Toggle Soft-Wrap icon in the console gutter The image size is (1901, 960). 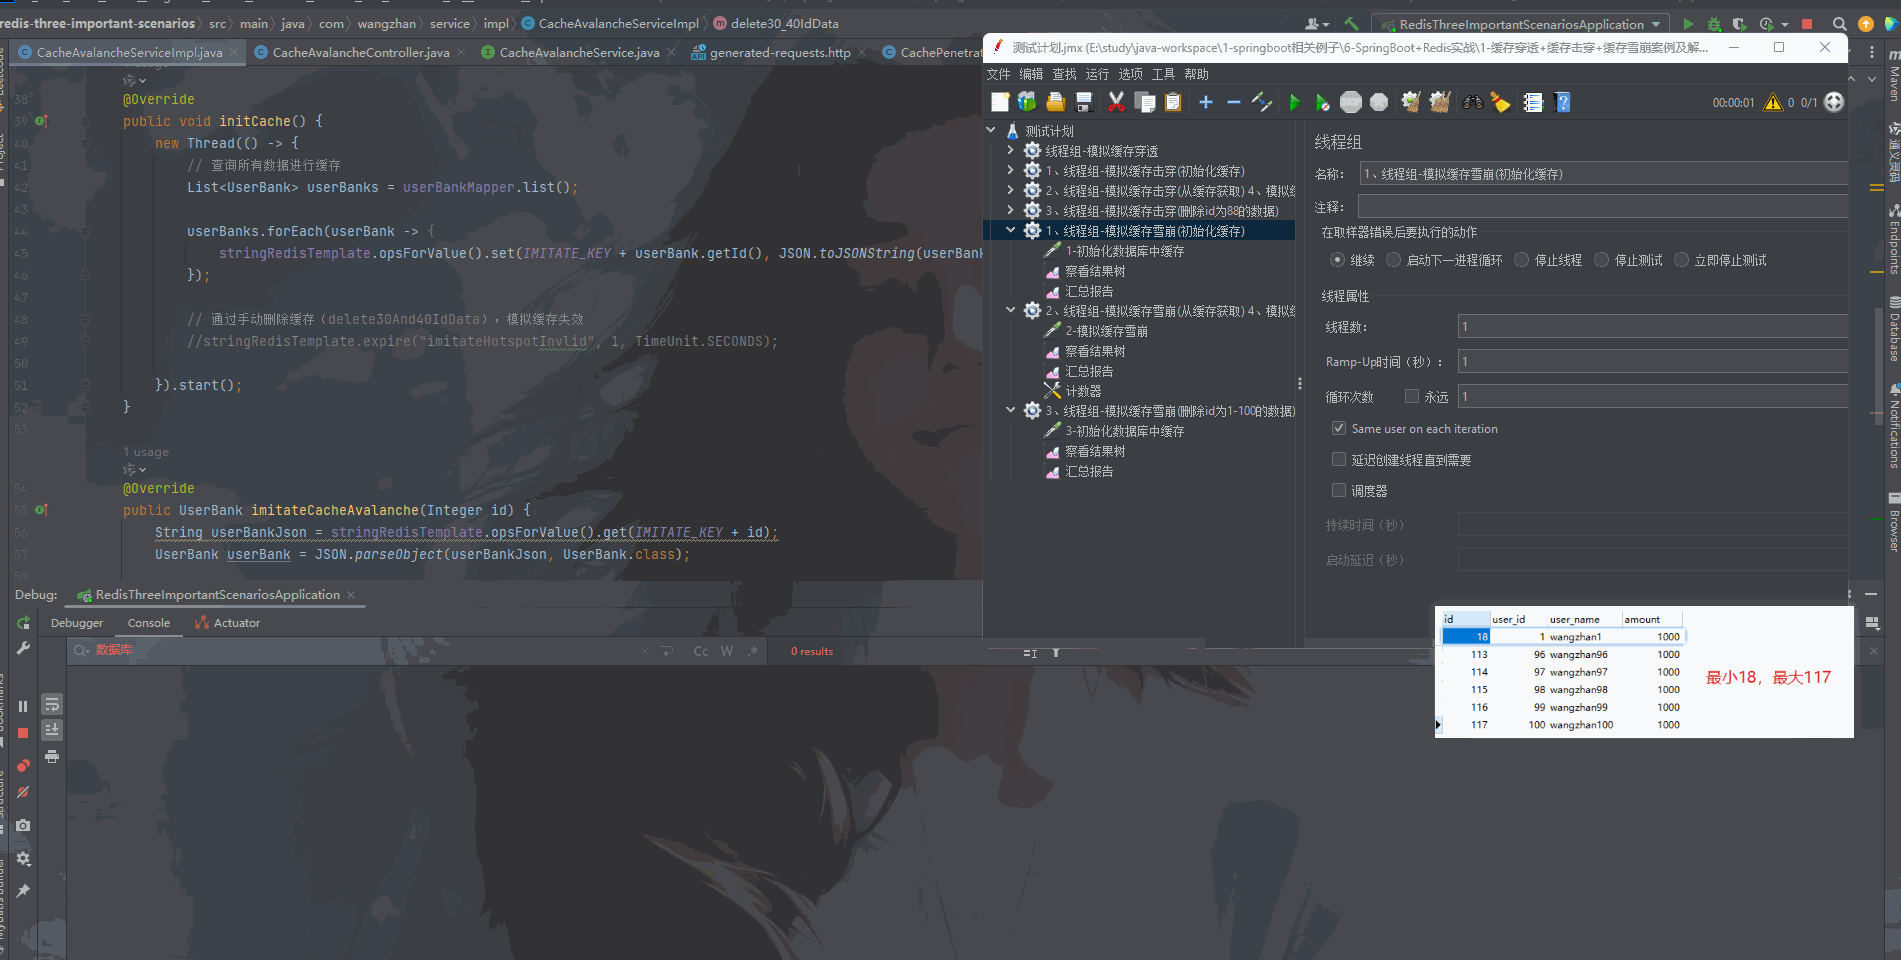pyautogui.click(x=52, y=704)
